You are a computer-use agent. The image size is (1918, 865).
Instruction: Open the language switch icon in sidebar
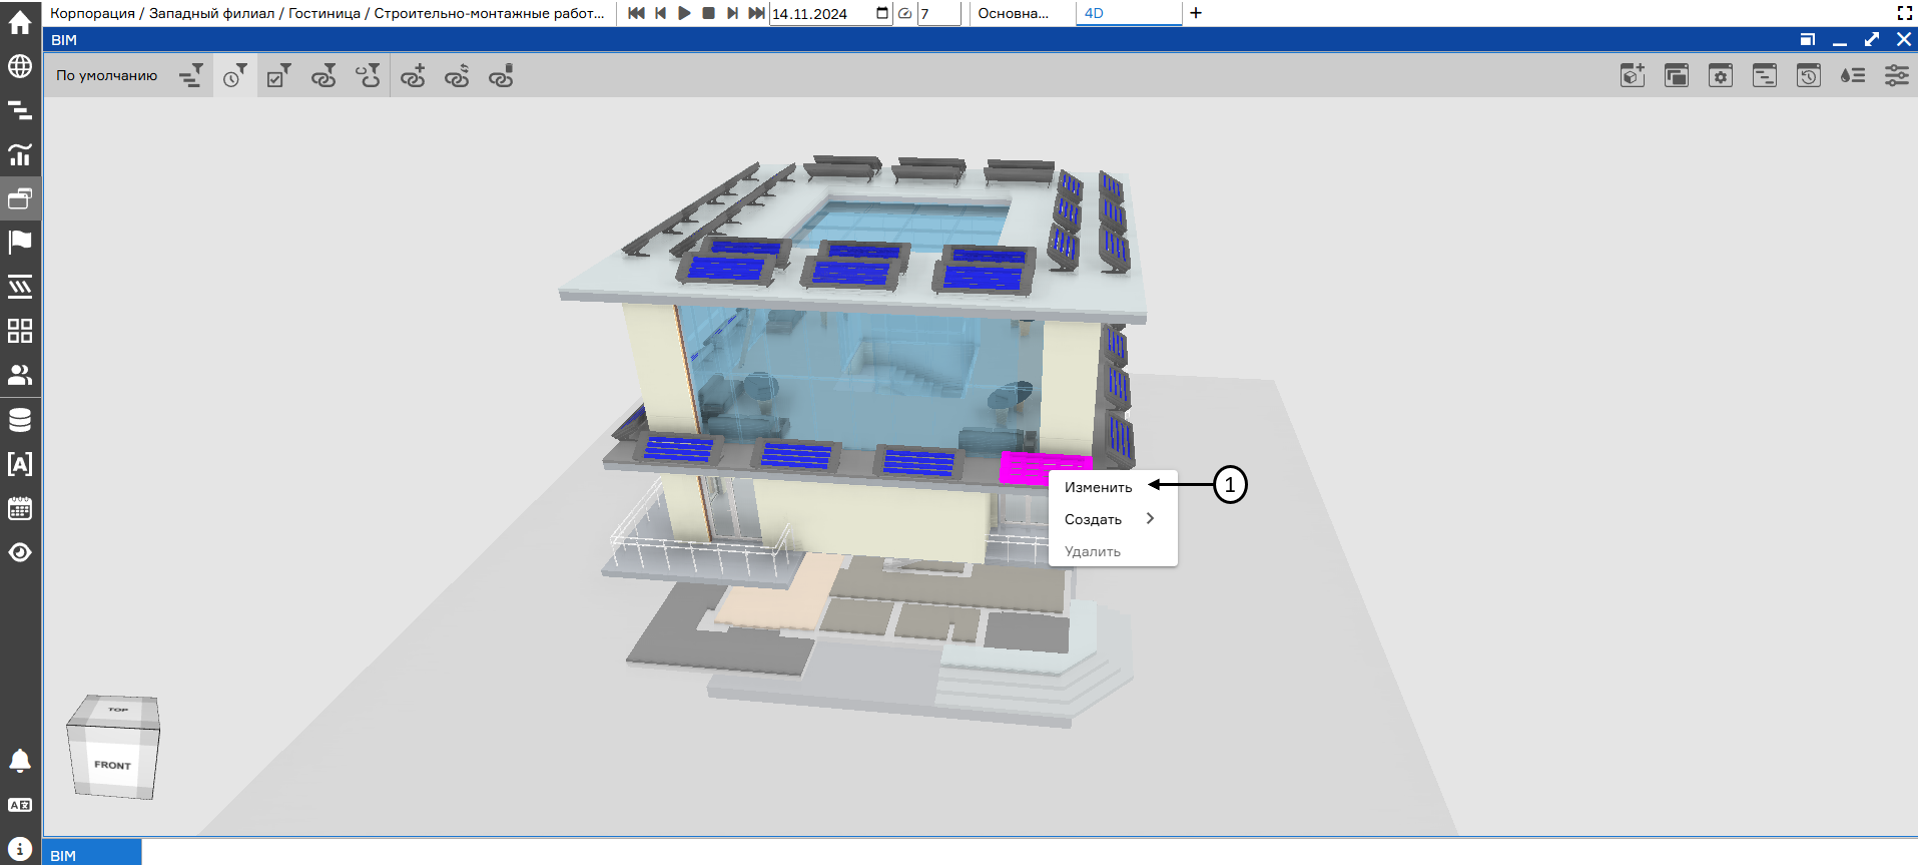click(20, 805)
